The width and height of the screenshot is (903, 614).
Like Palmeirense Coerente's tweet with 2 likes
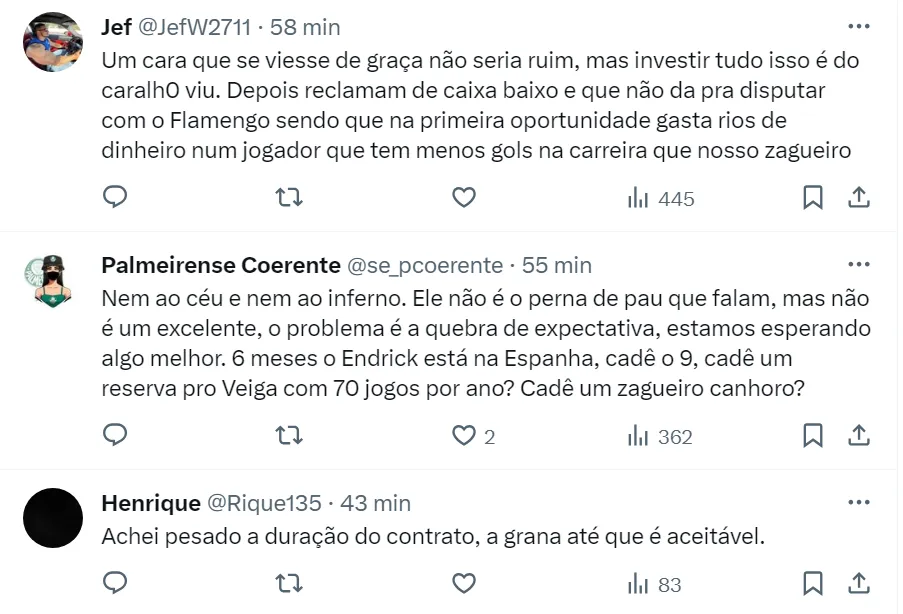point(463,436)
